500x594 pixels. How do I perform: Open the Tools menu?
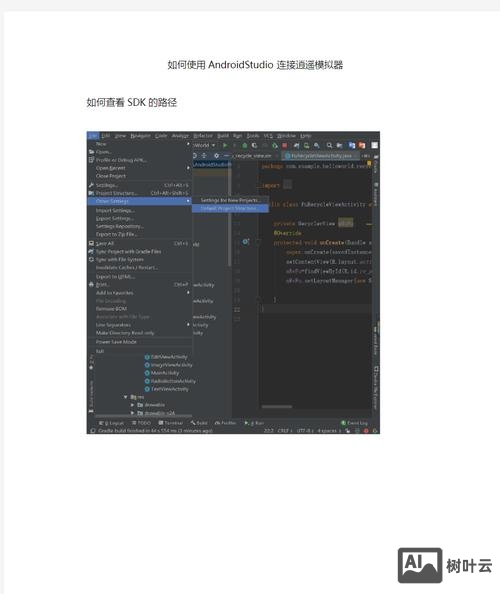pyautogui.click(x=253, y=136)
